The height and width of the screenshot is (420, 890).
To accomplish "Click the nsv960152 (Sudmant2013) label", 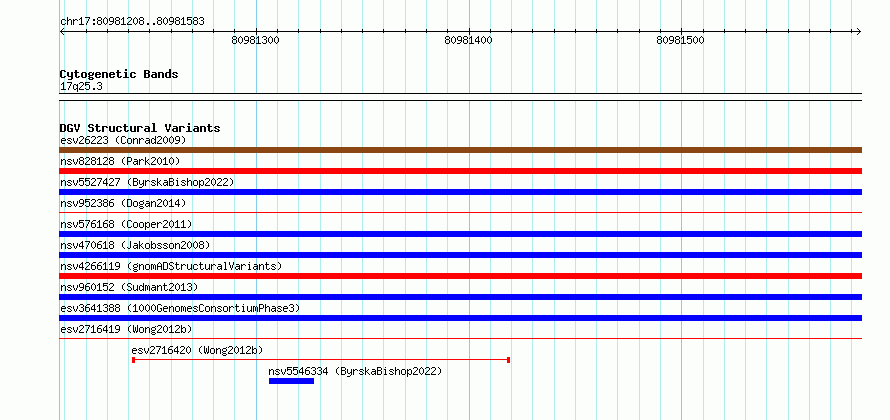I will [129, 287].
